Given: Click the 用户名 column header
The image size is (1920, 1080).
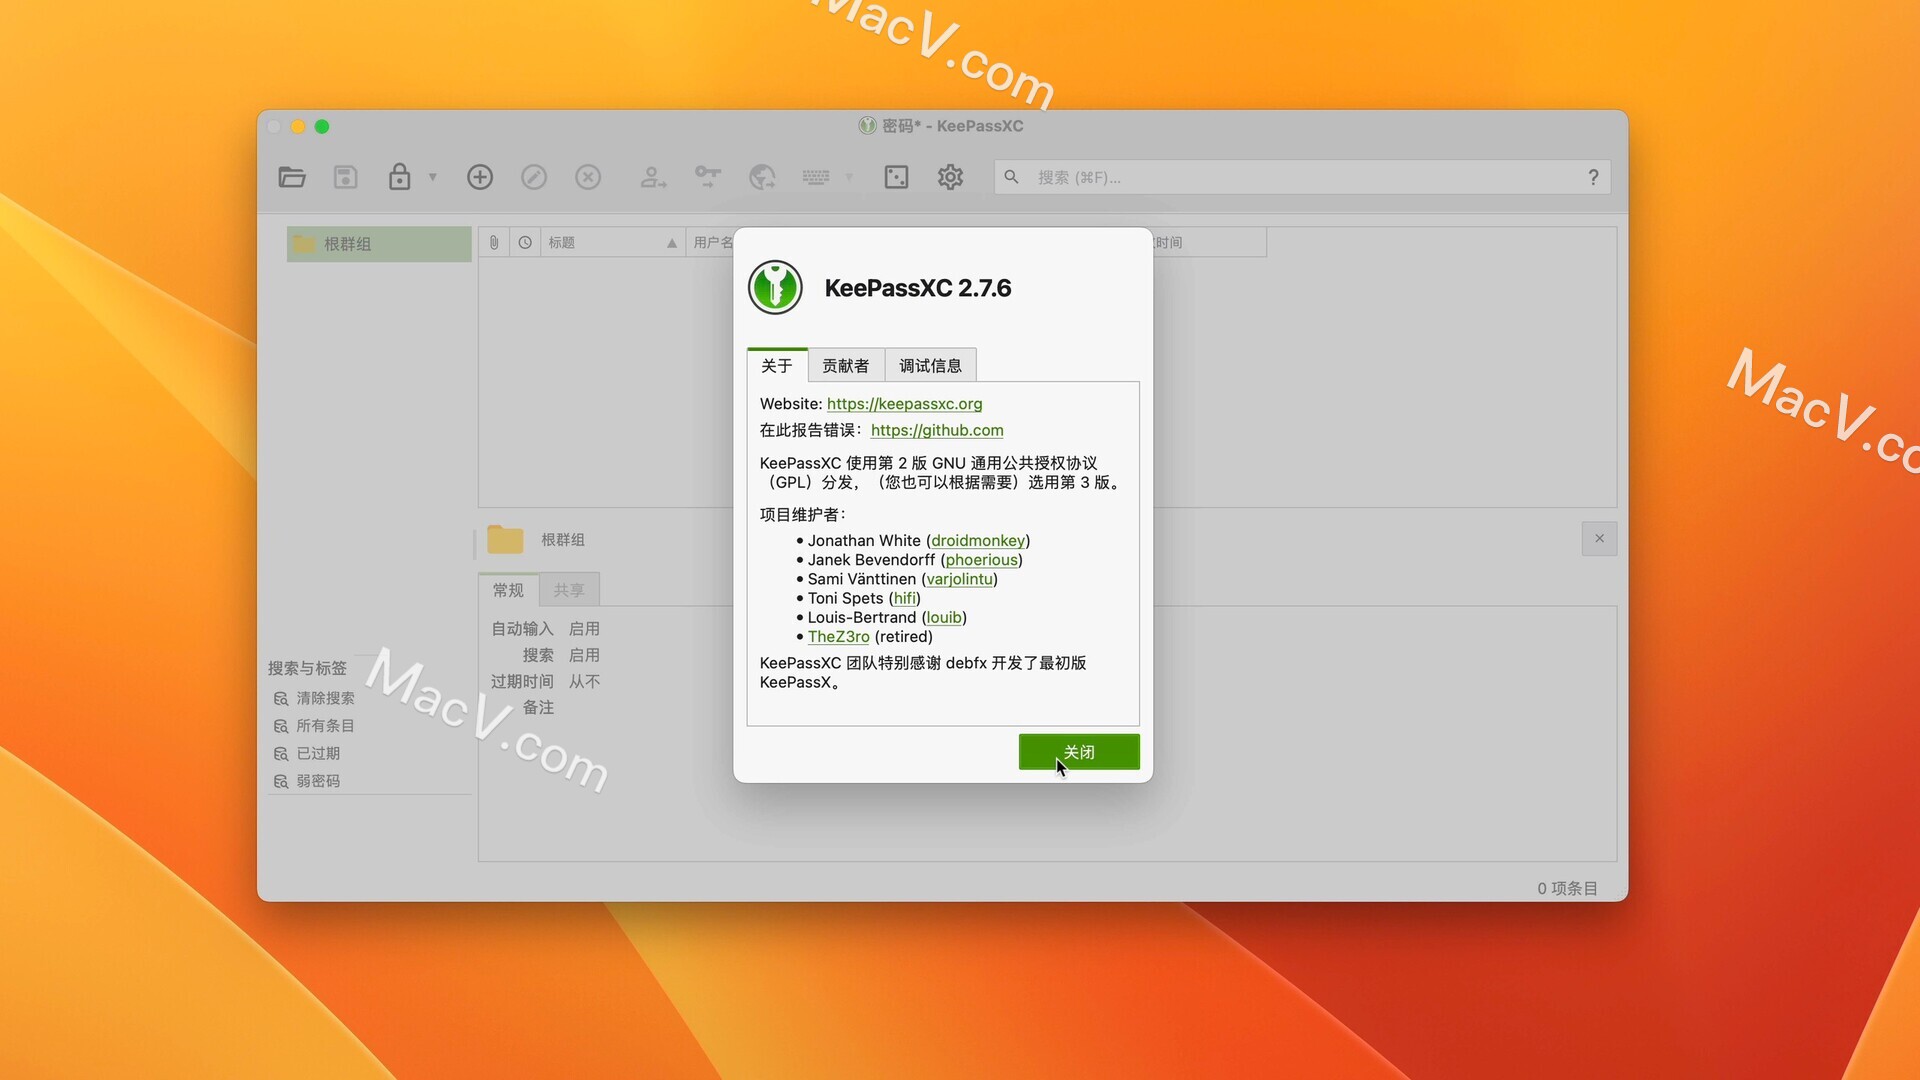Looking at the screenshot, I should pos(713,243).
